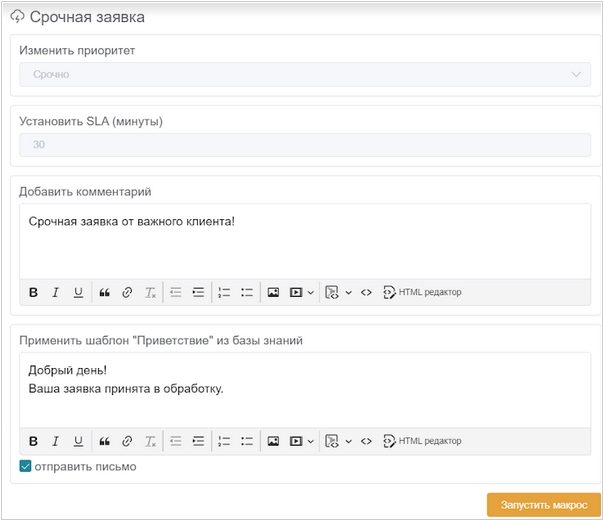Screen dimensions: 603x520
Task: Insert blockquote in greeting template editor
Action: pos(104,441)
